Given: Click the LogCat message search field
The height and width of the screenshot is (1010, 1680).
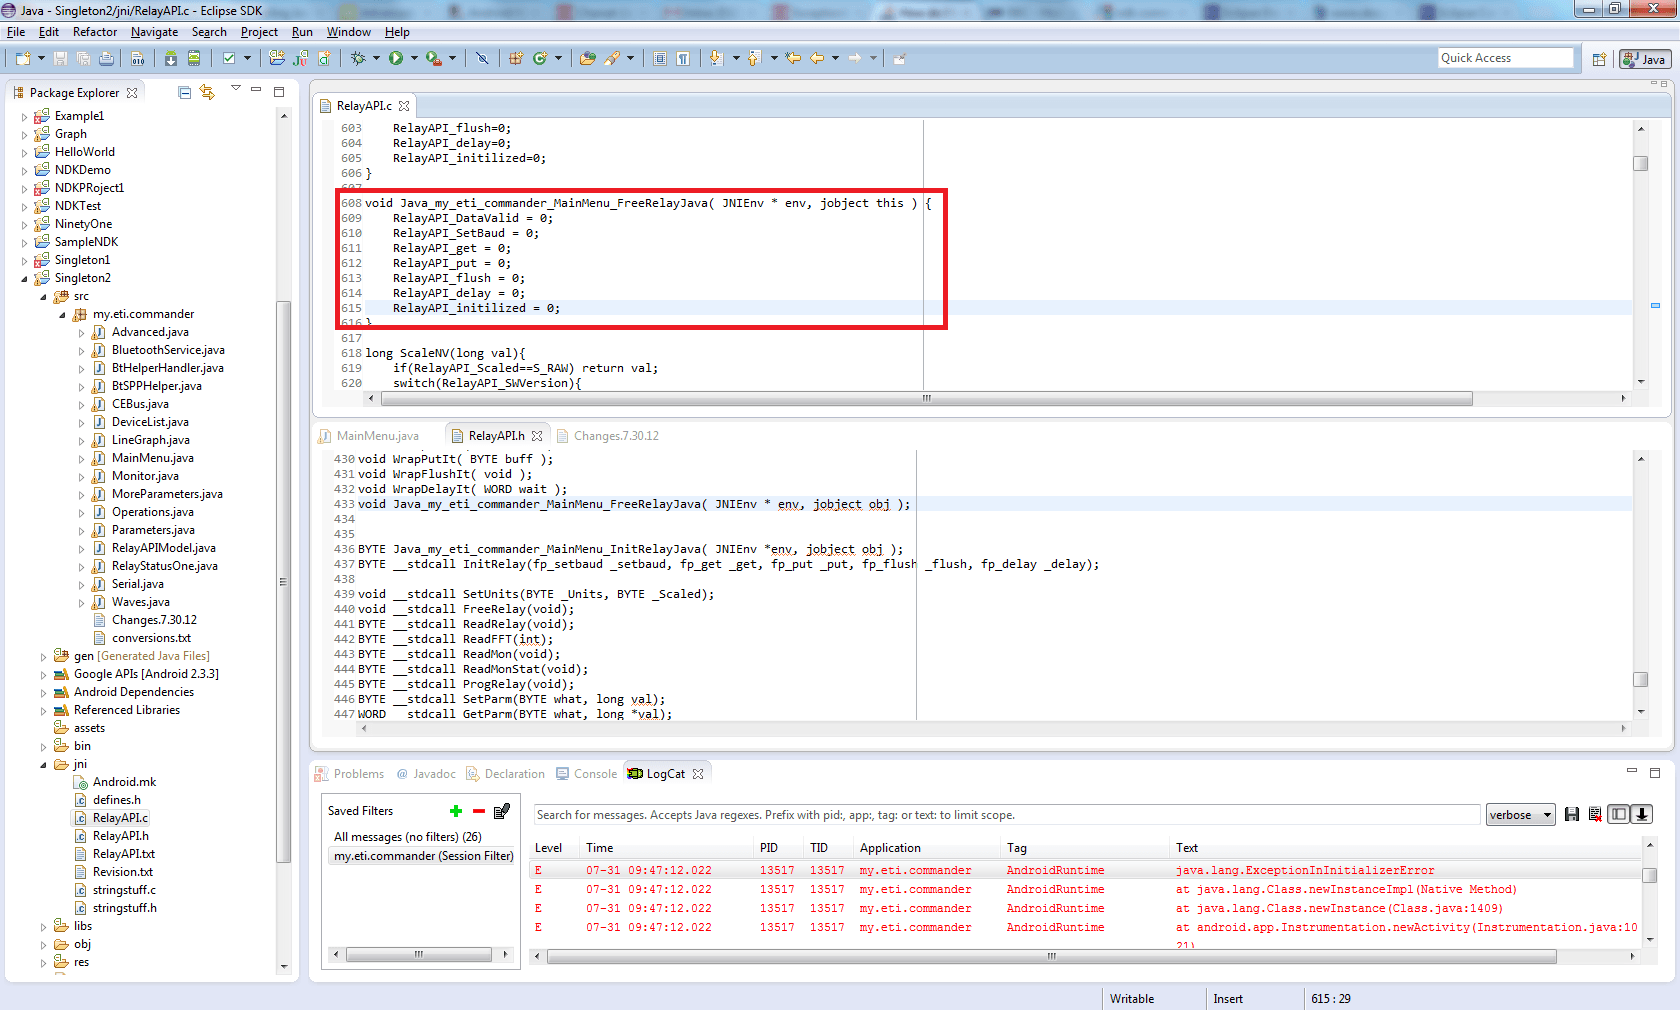Looking at the screenshot, I should (x=1005, y=815).
